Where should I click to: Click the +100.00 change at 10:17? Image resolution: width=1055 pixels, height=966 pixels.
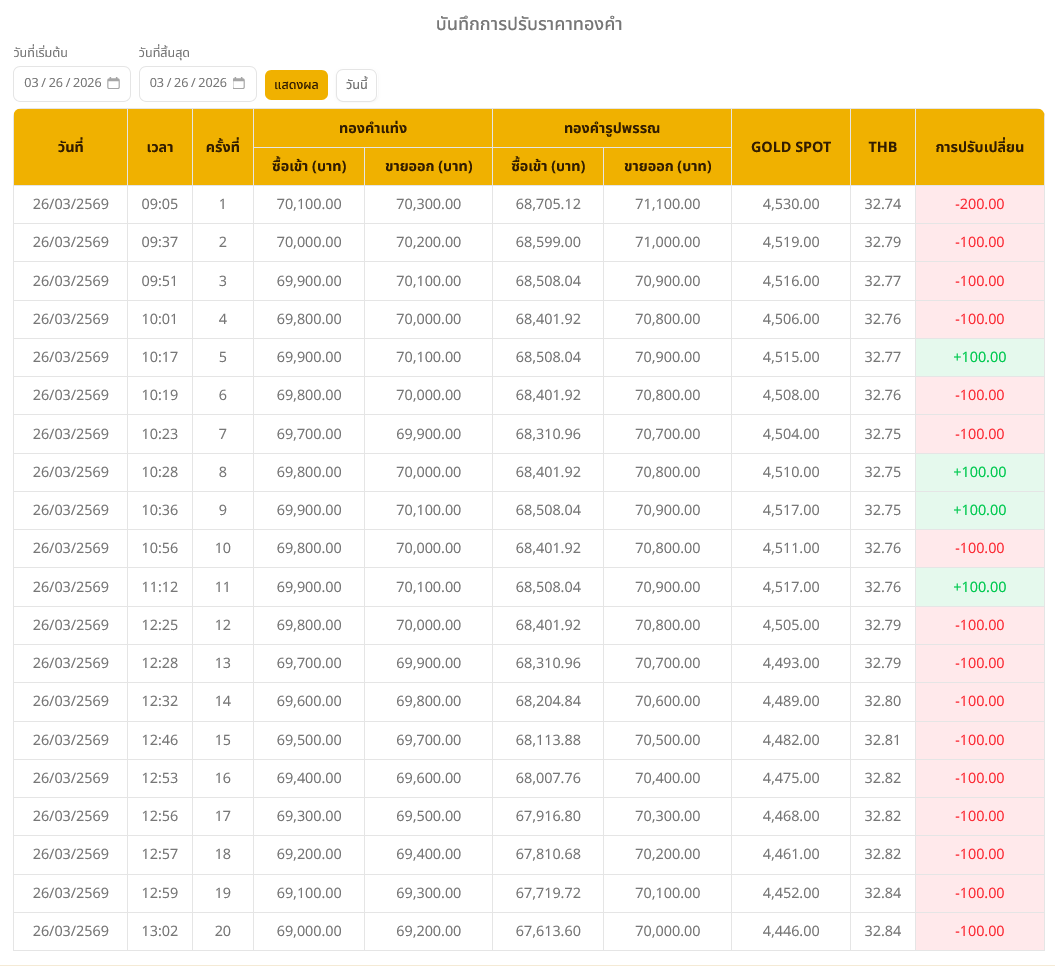[x=979, y=357]
